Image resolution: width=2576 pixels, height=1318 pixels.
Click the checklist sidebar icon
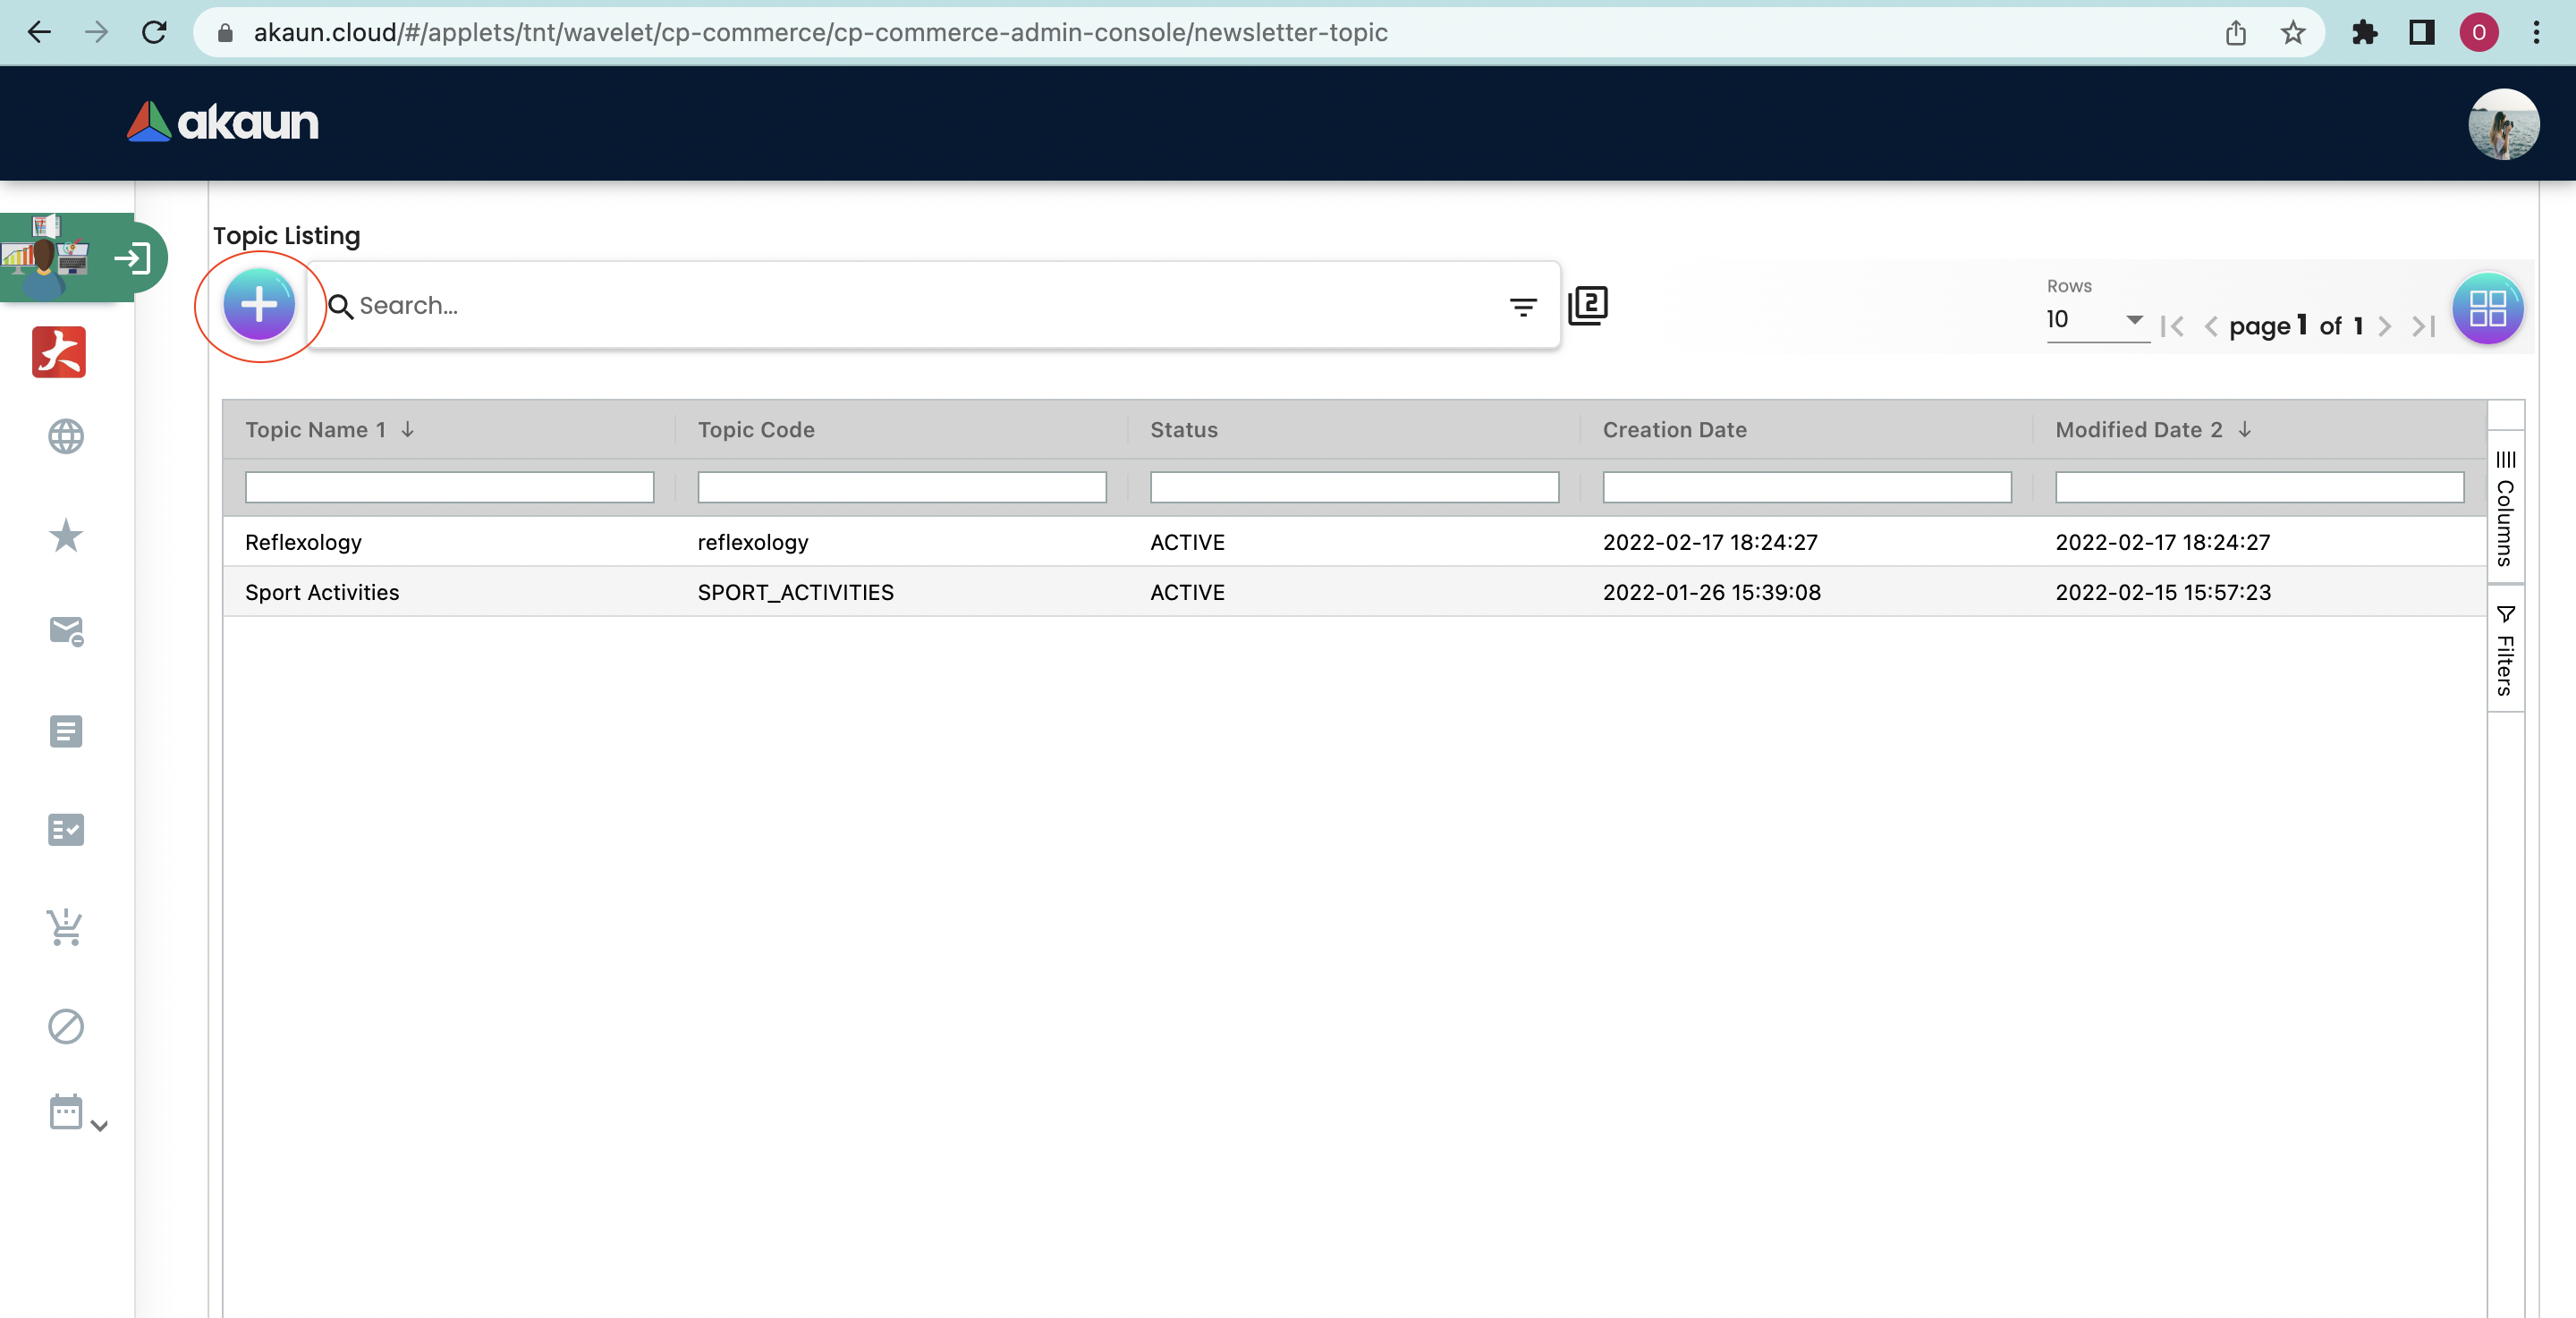click(x=66, y=829)
